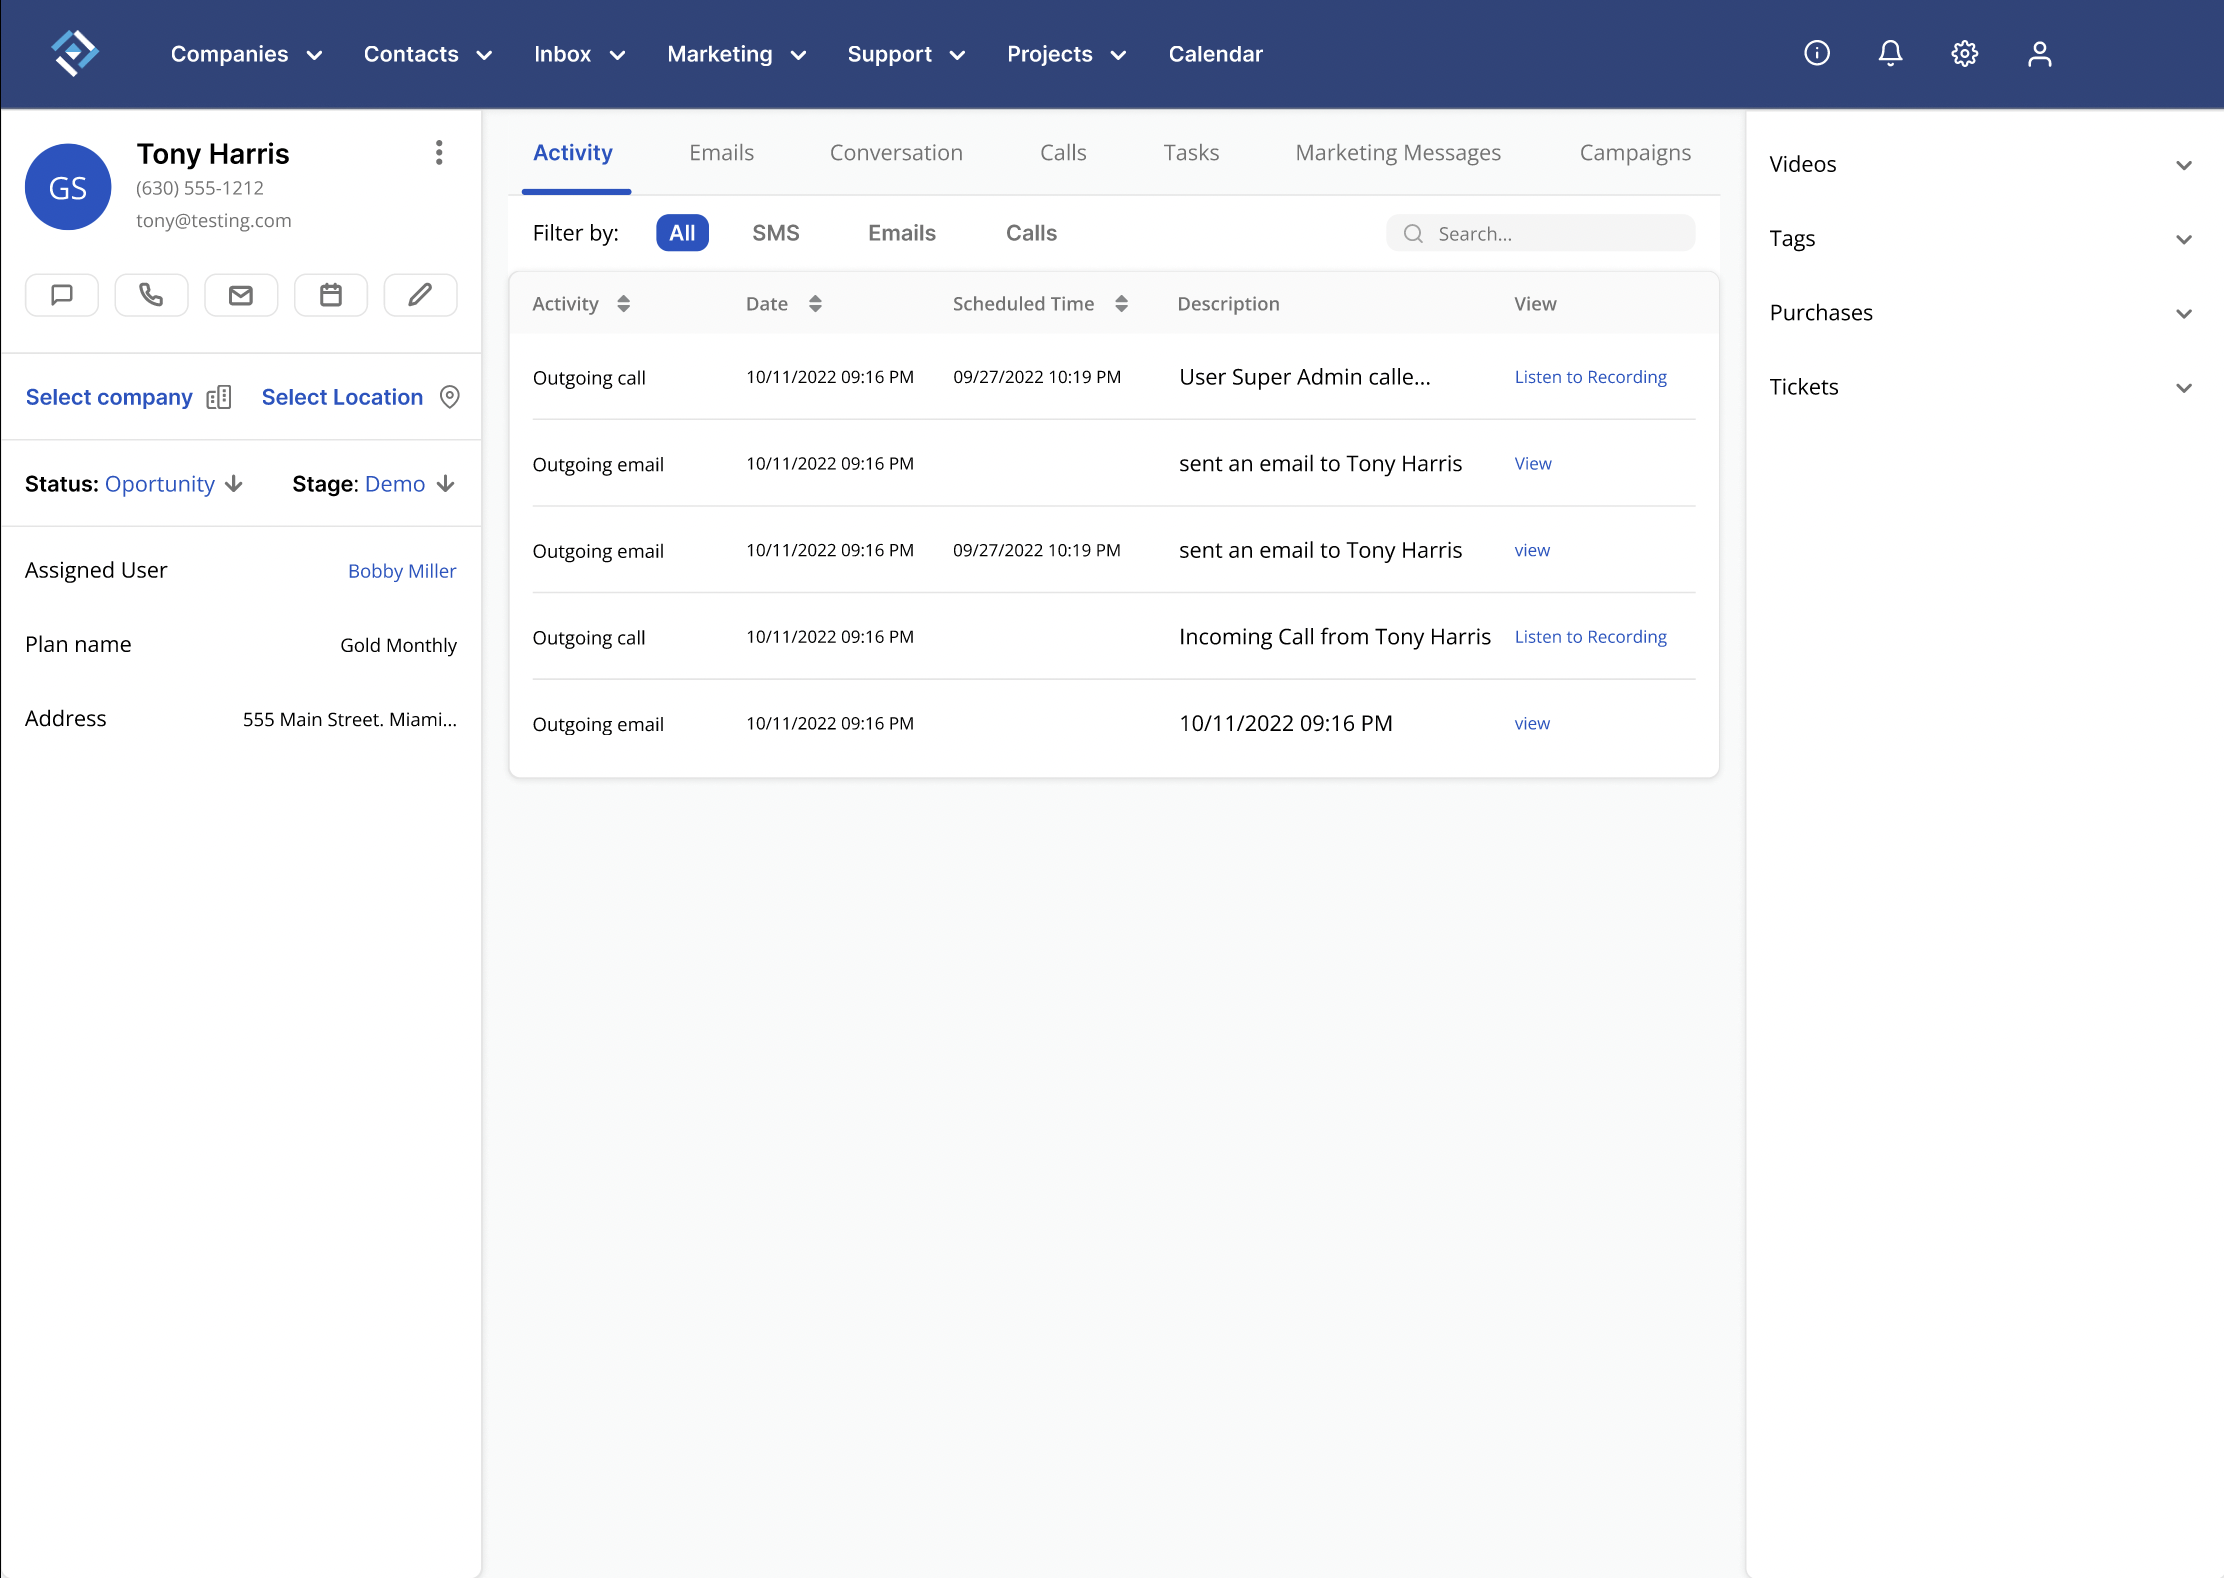The image size is (2224, 1578).
Task: Expand the Tickets section
Action: pos(1980,387)
